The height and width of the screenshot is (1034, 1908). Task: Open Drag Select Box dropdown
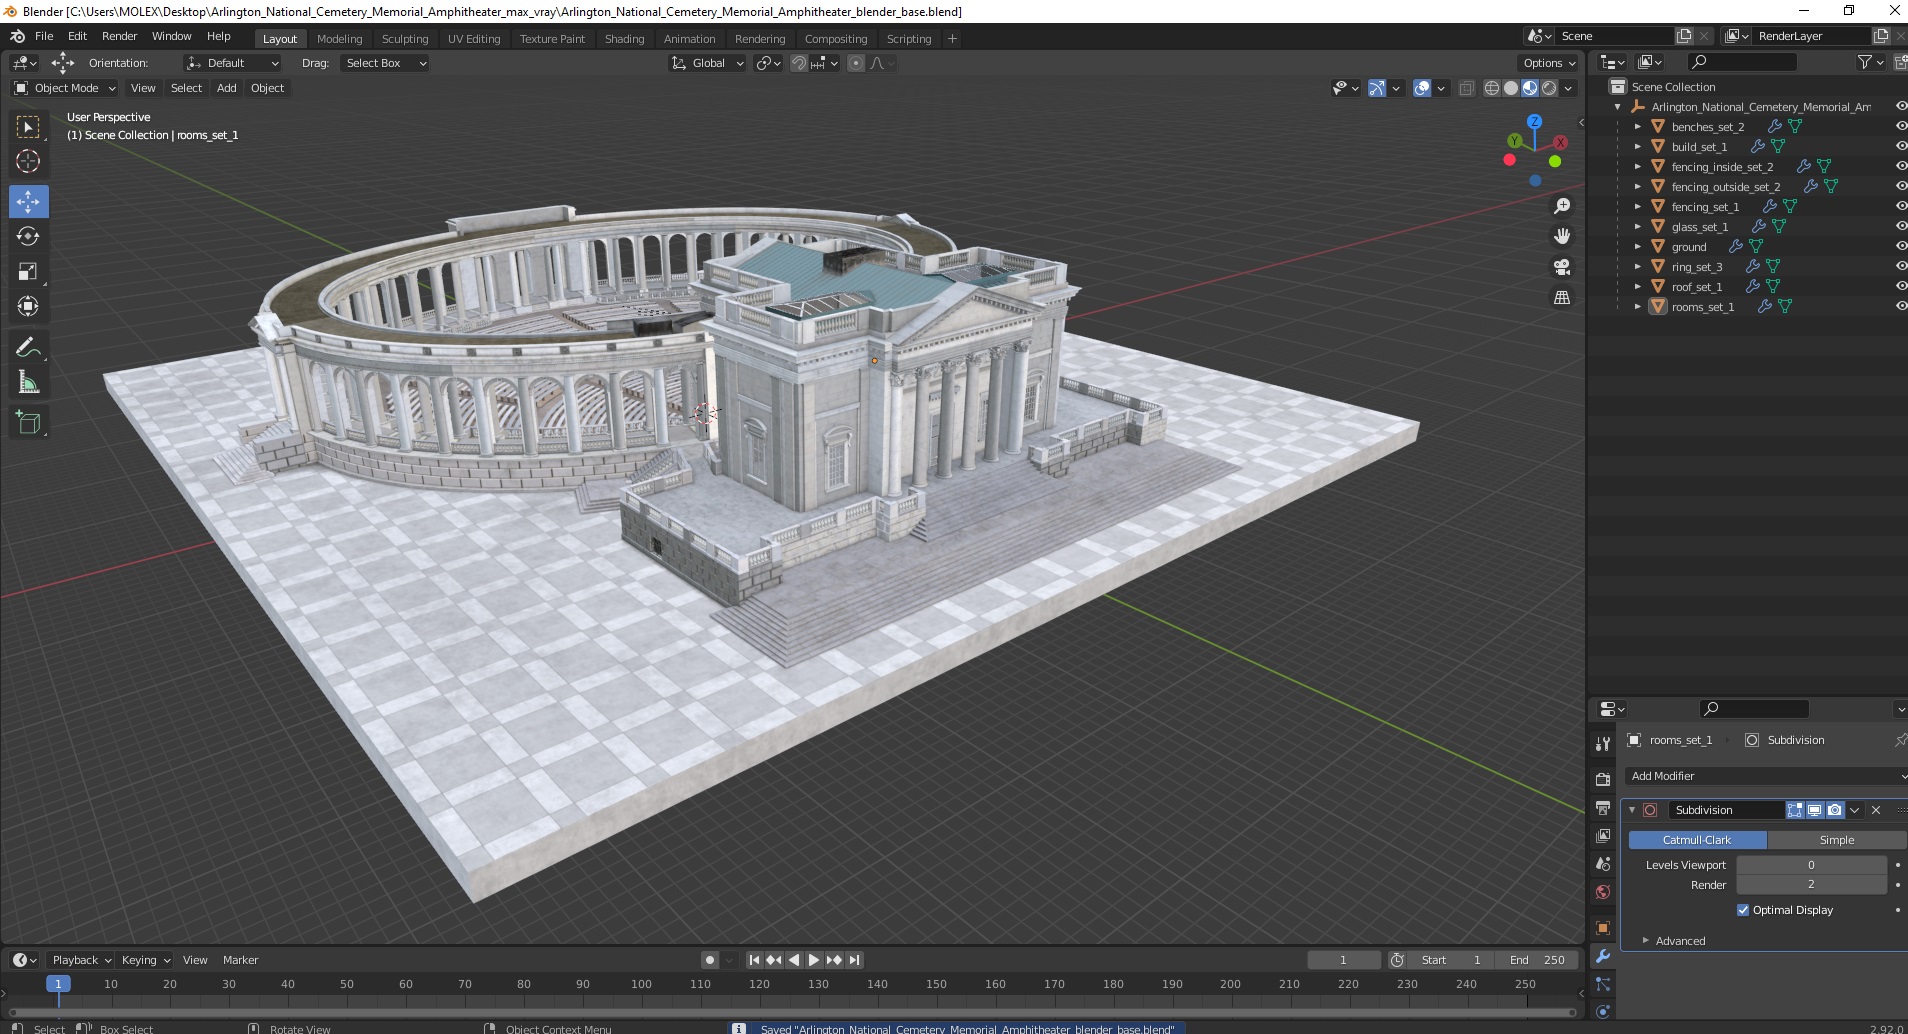pyautogui.click(x=384, y=63)
